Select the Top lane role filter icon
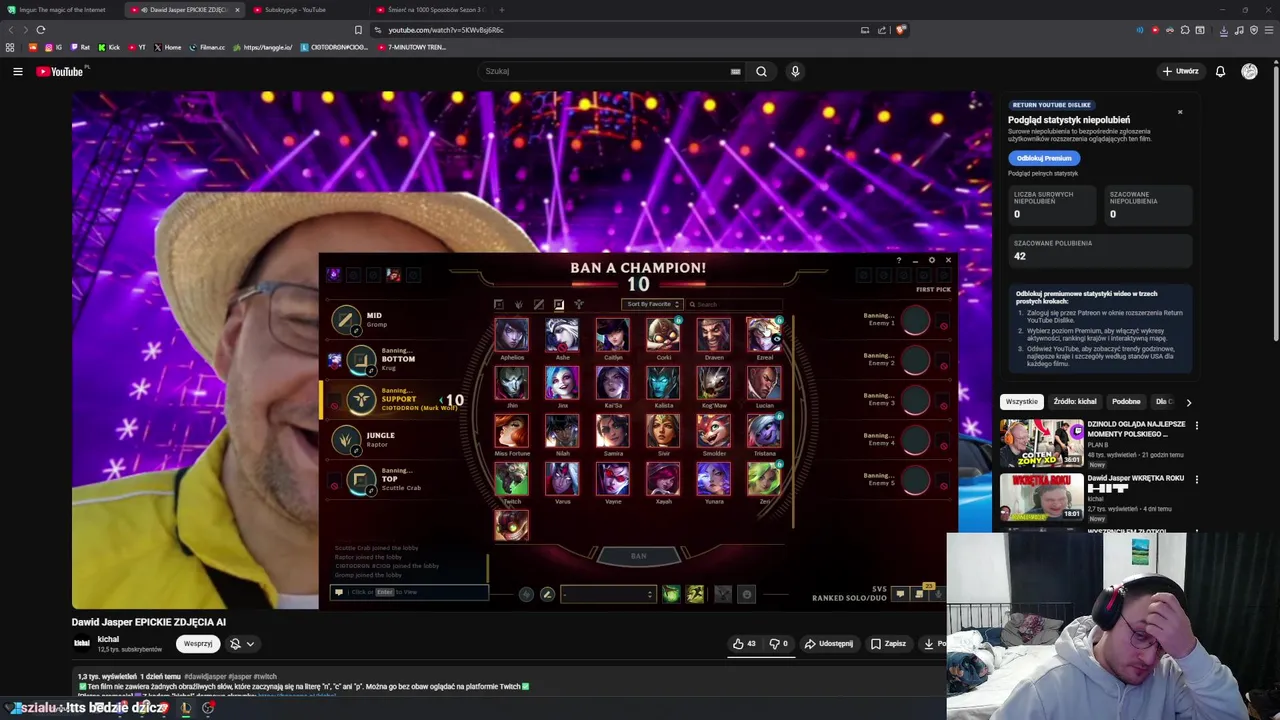Screen dimensions: 1280x720 (x=498, y=304)
